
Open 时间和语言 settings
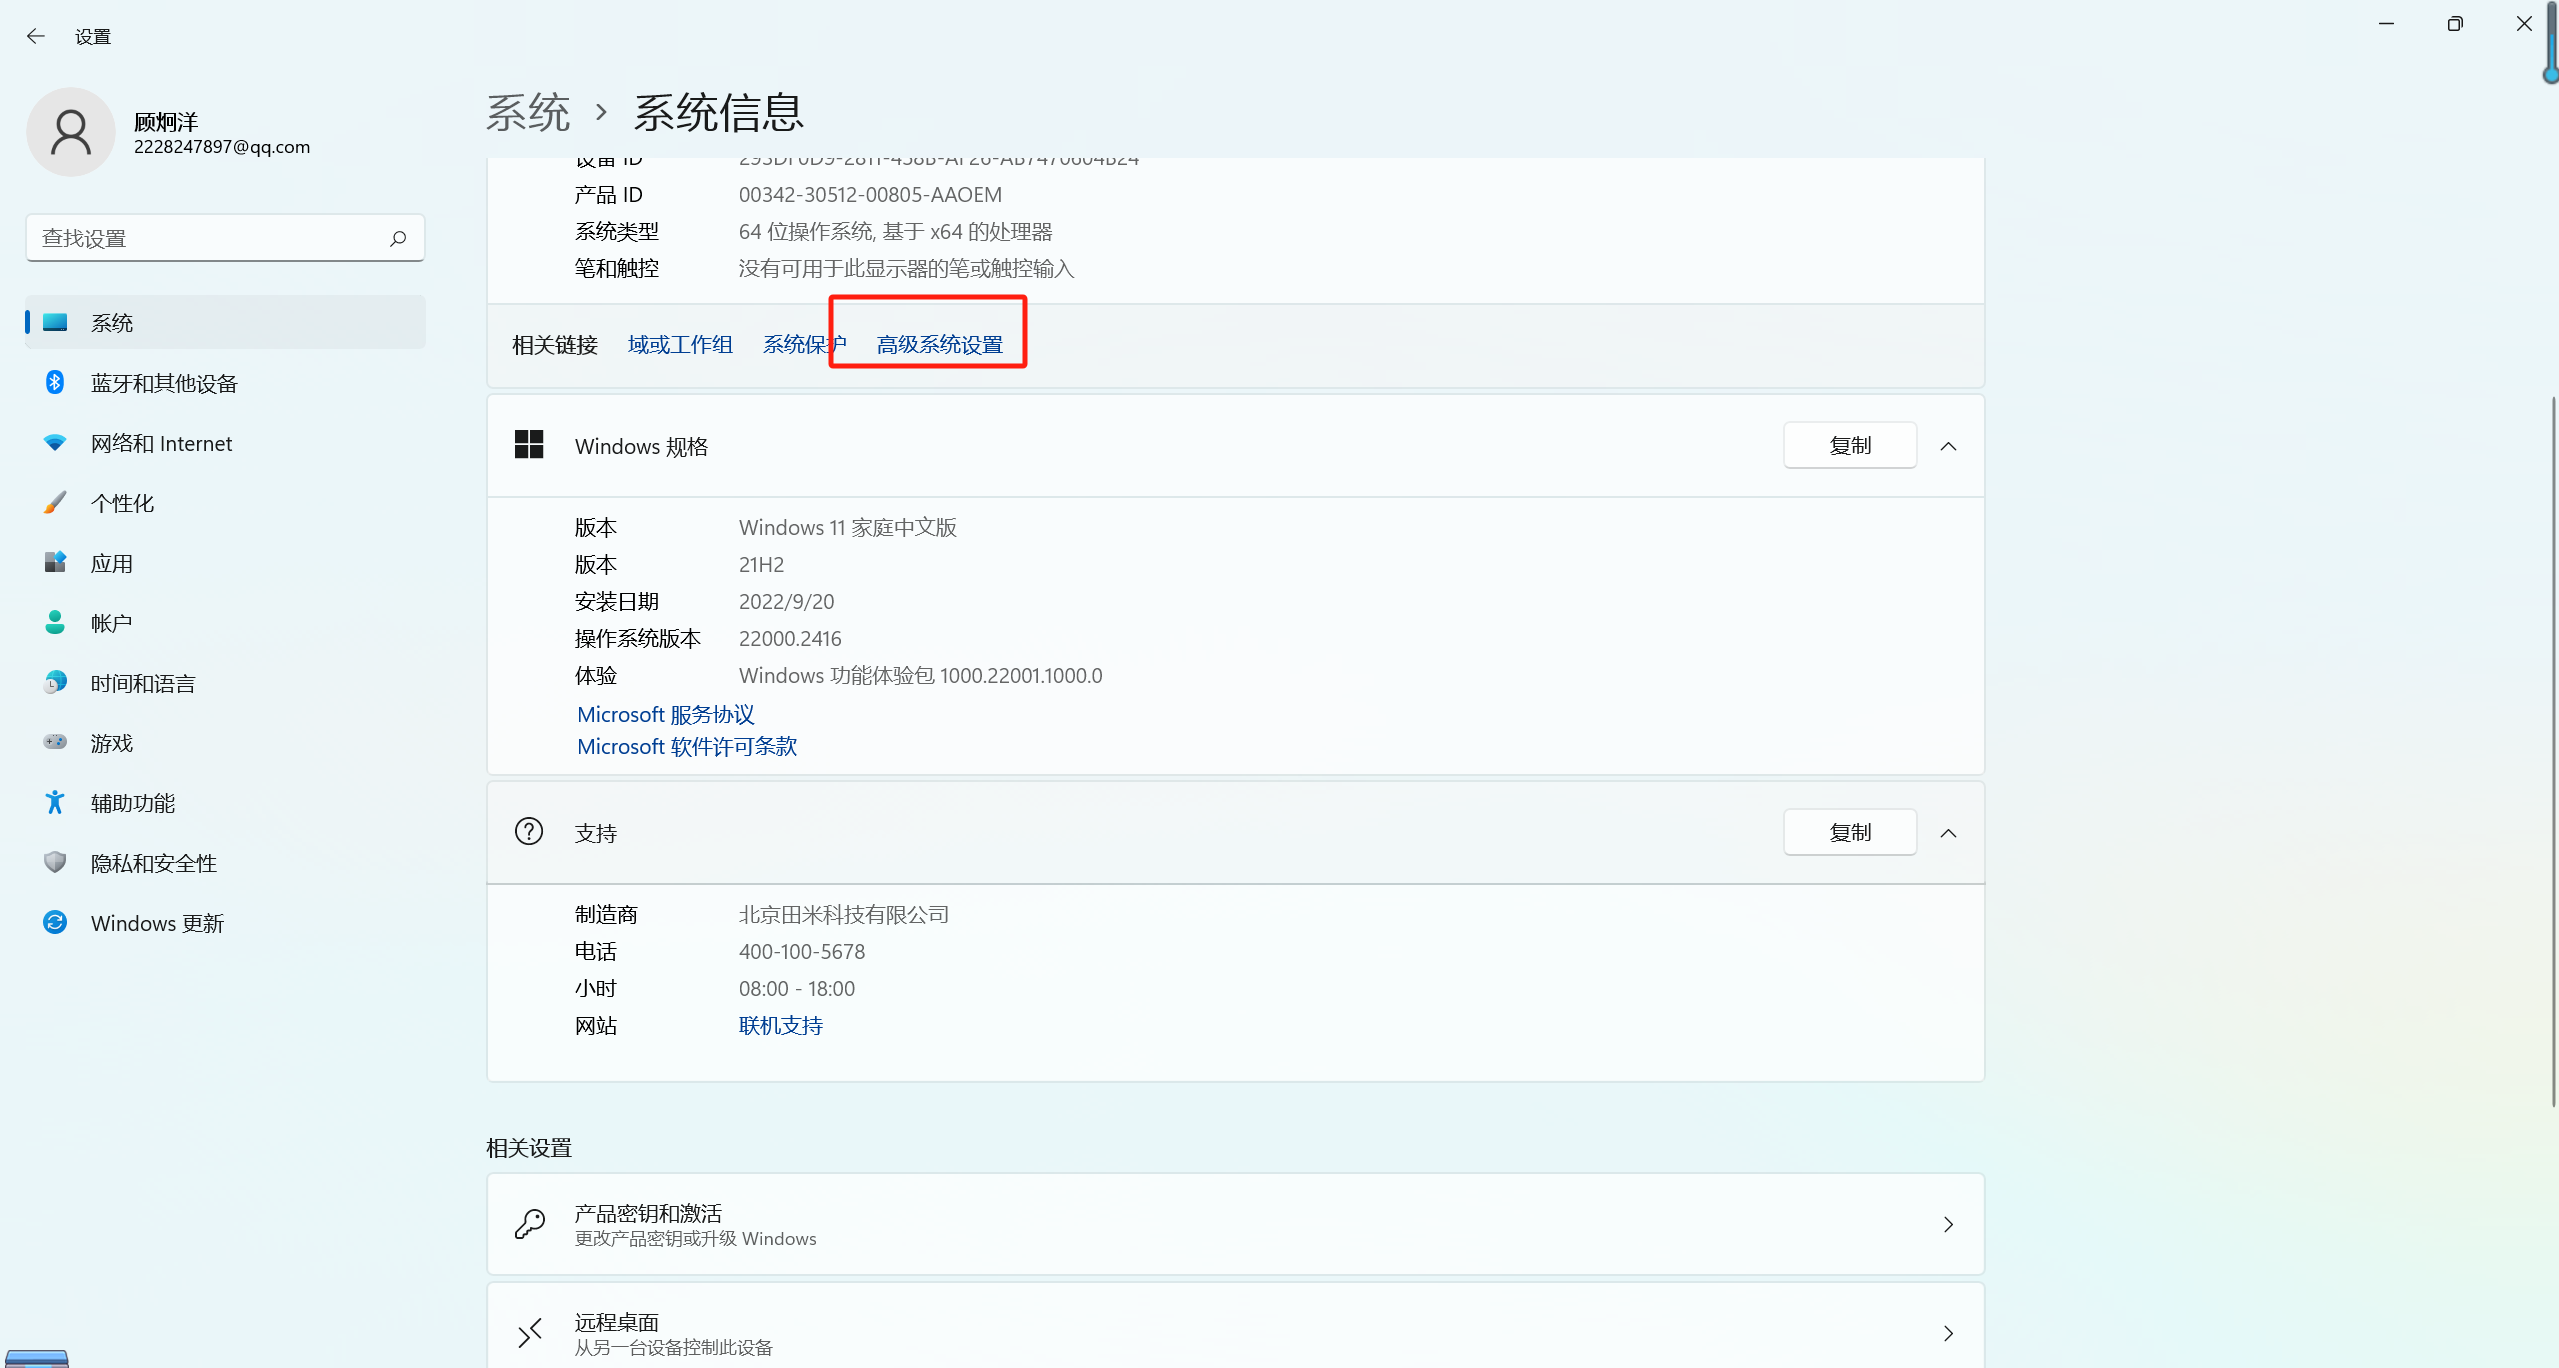(x=226, y=683)
